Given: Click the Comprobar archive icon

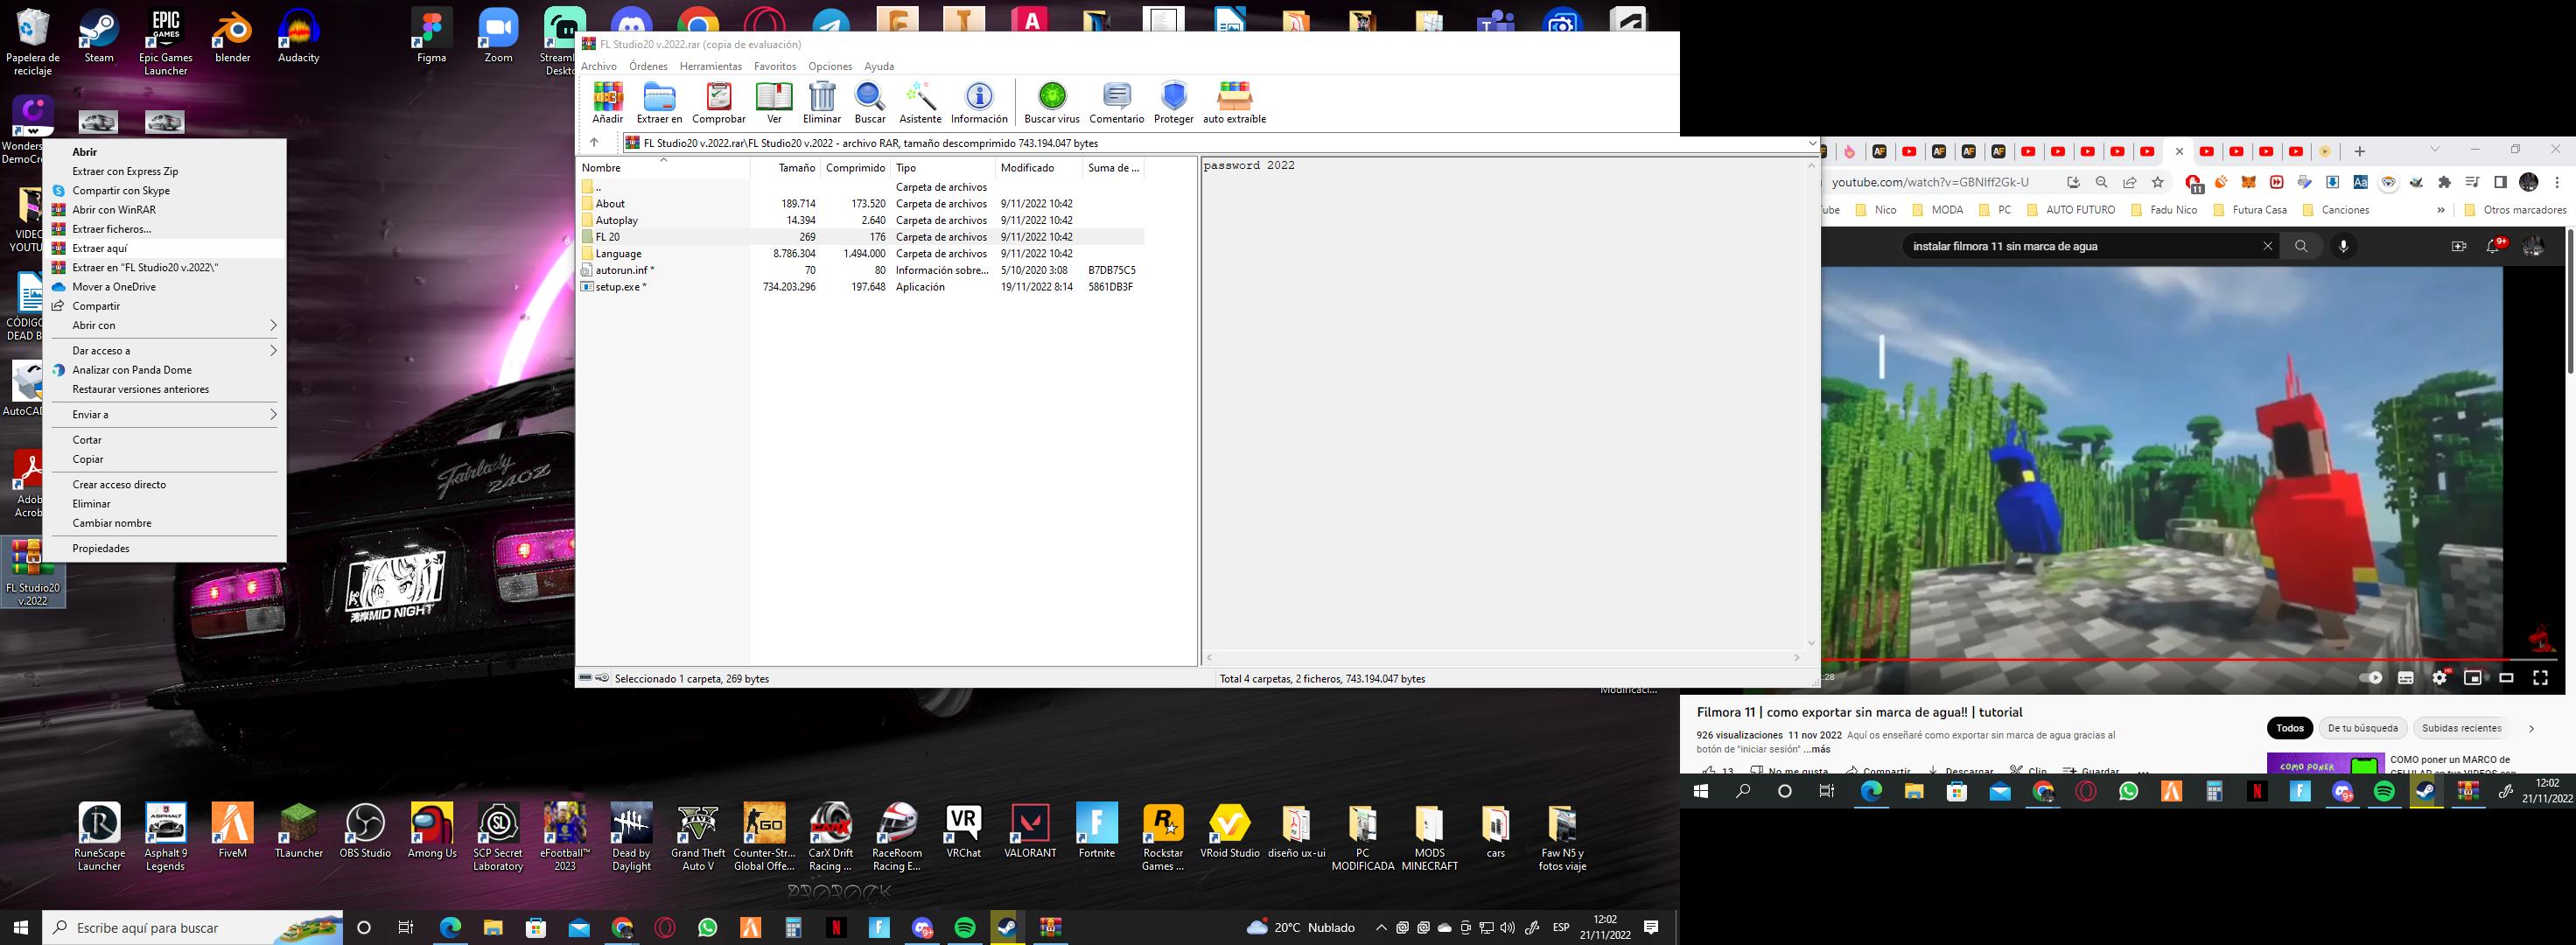Looking at the screenshot, I should (x=718, y=102).
